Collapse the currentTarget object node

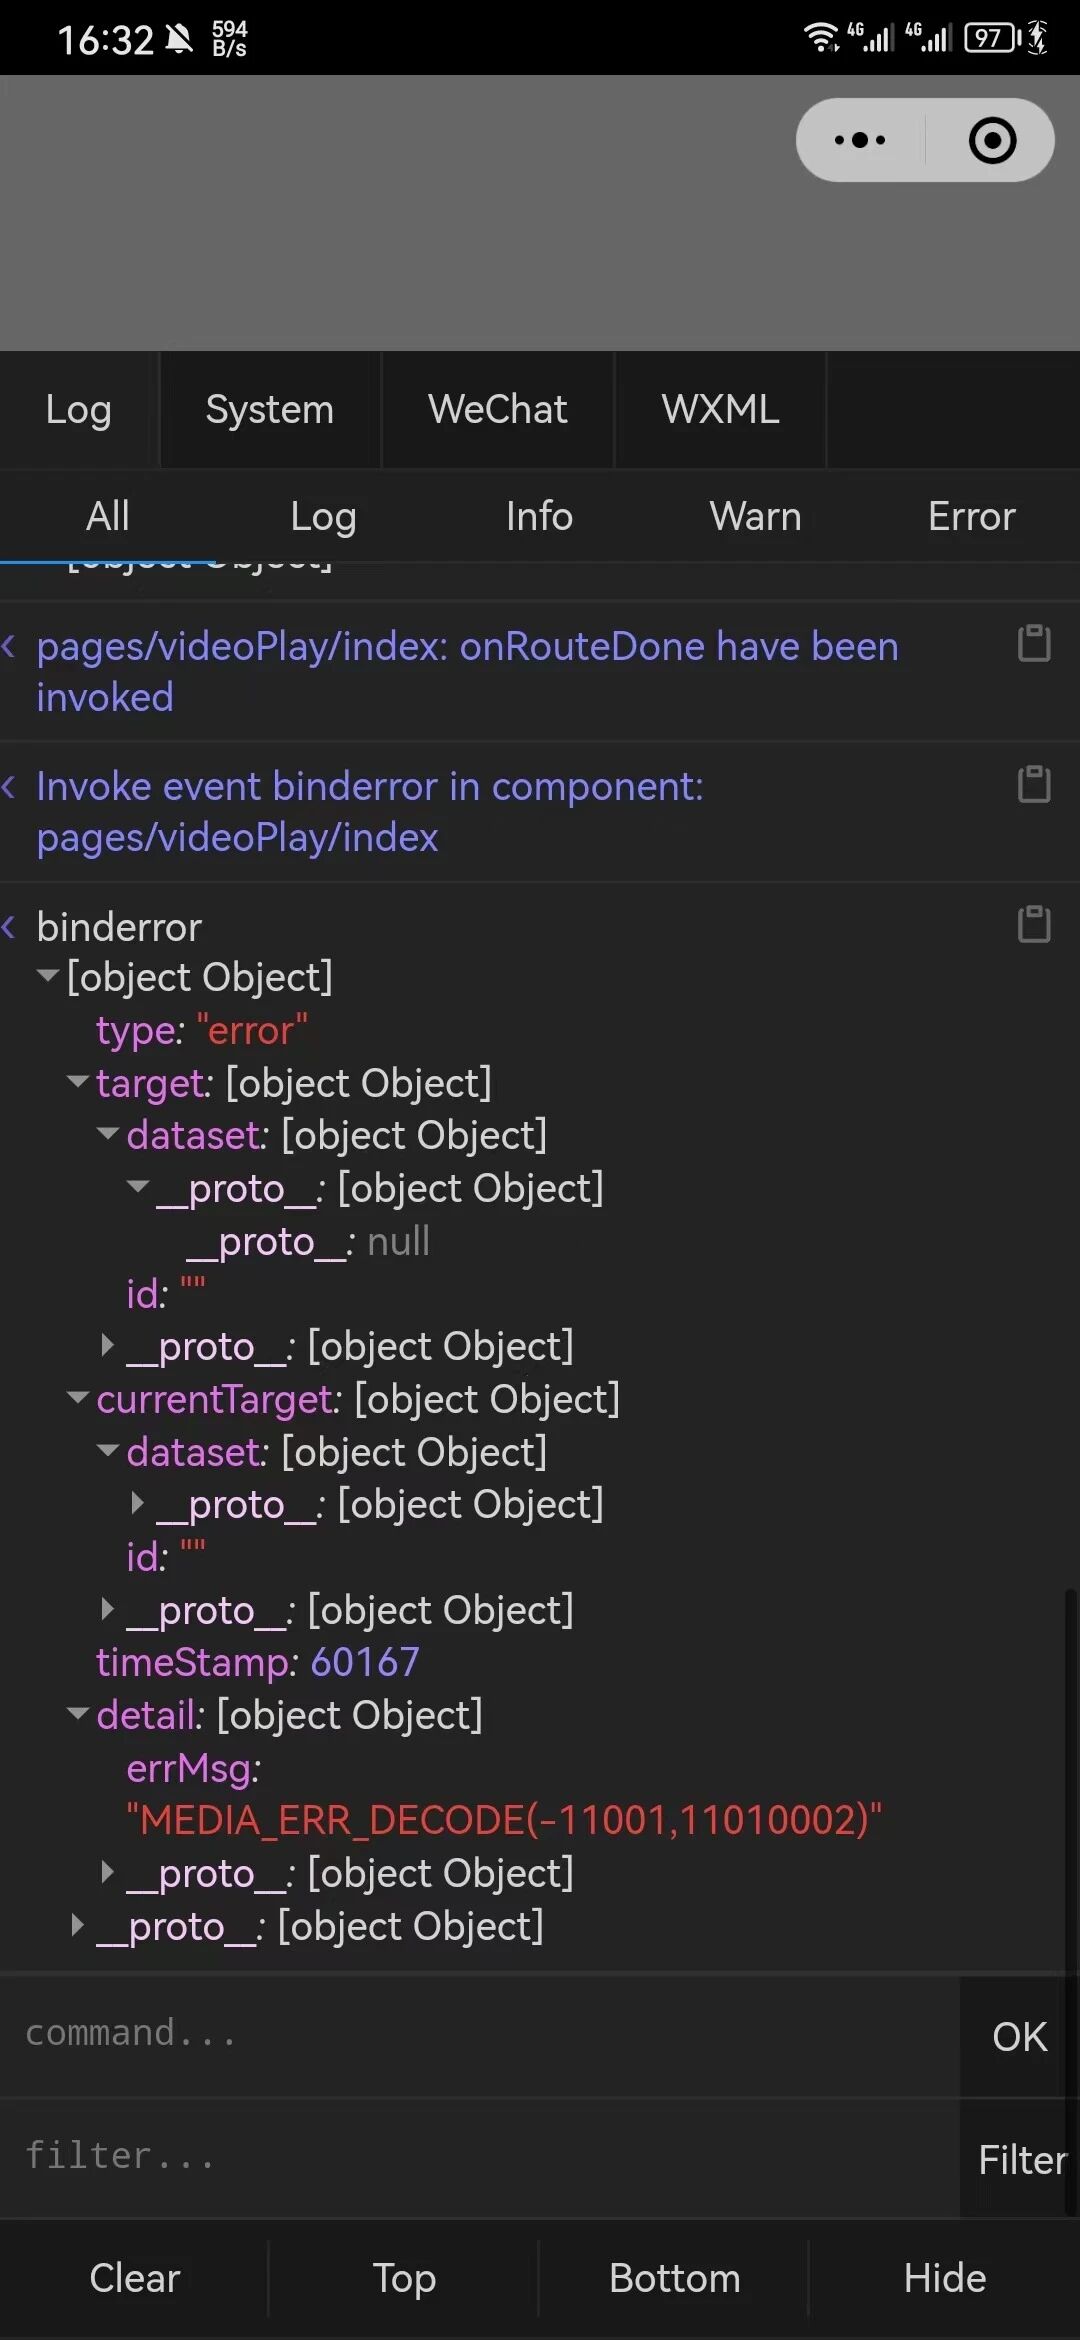(x=77, y=1397)
